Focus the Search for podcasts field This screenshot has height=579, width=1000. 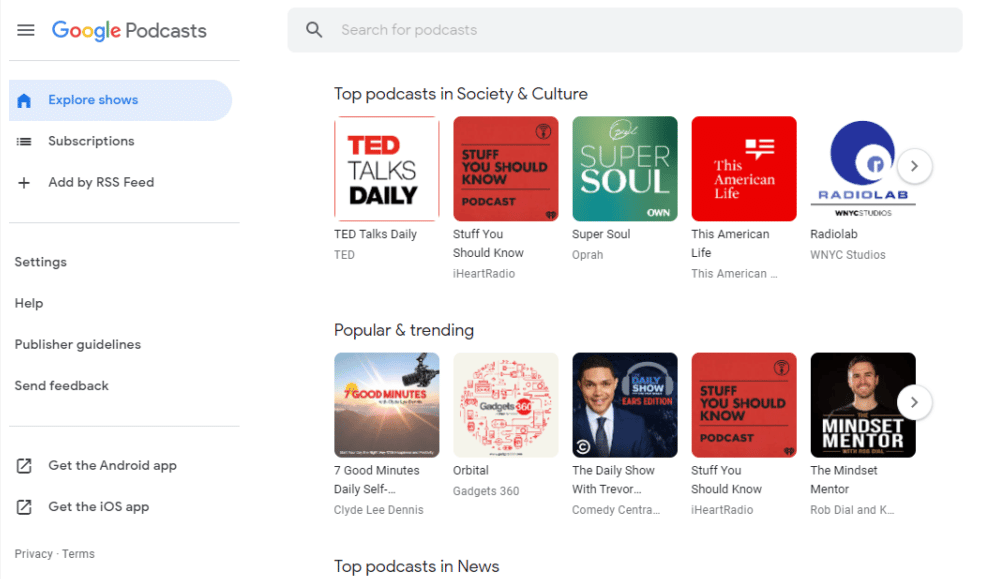625,30
